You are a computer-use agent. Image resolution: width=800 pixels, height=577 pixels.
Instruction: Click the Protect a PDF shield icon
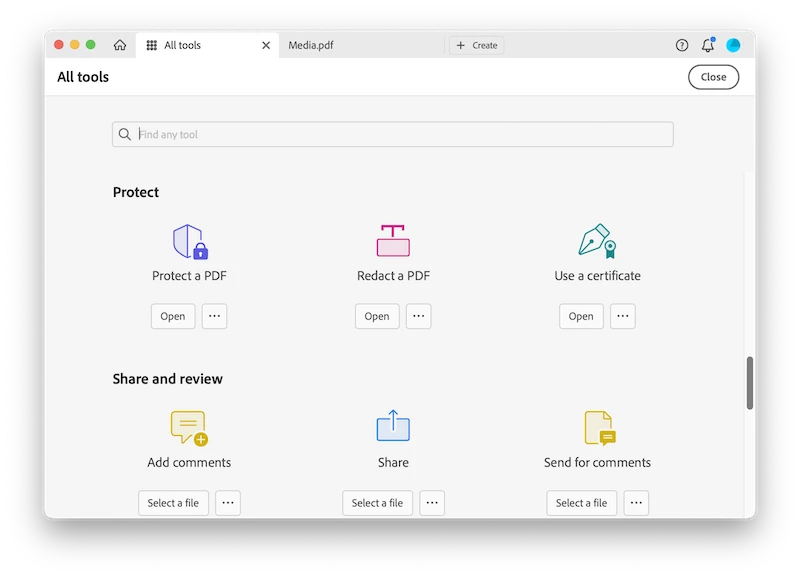pos(190,241)
